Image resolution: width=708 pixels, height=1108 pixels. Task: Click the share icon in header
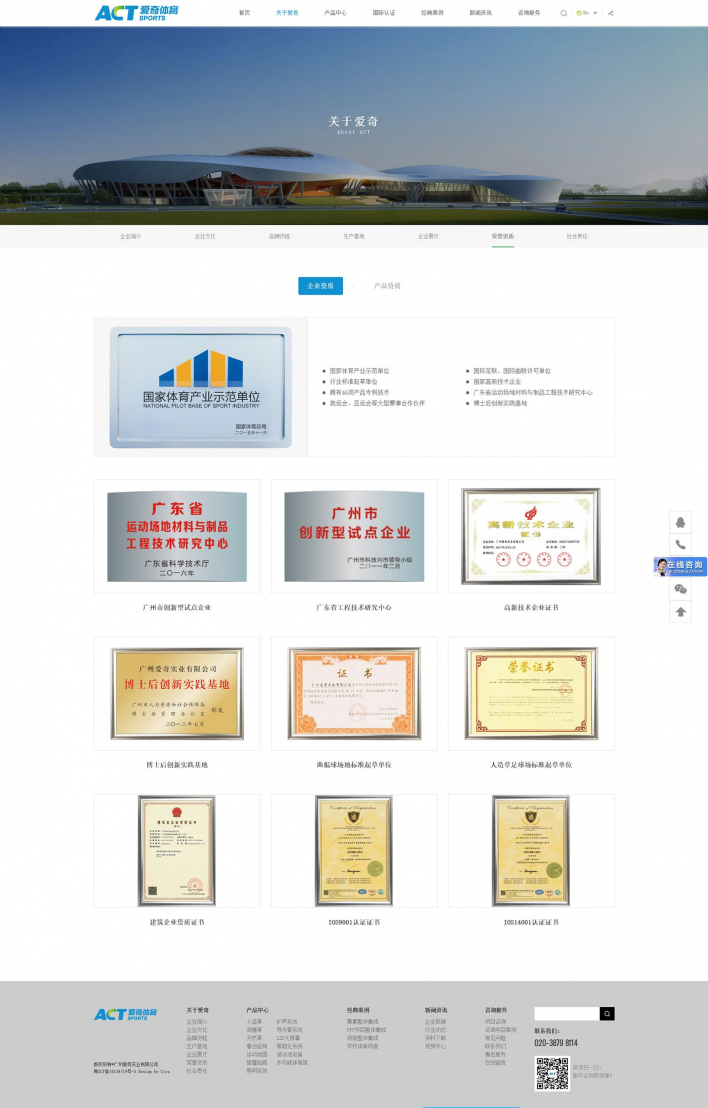coord(610,13)
